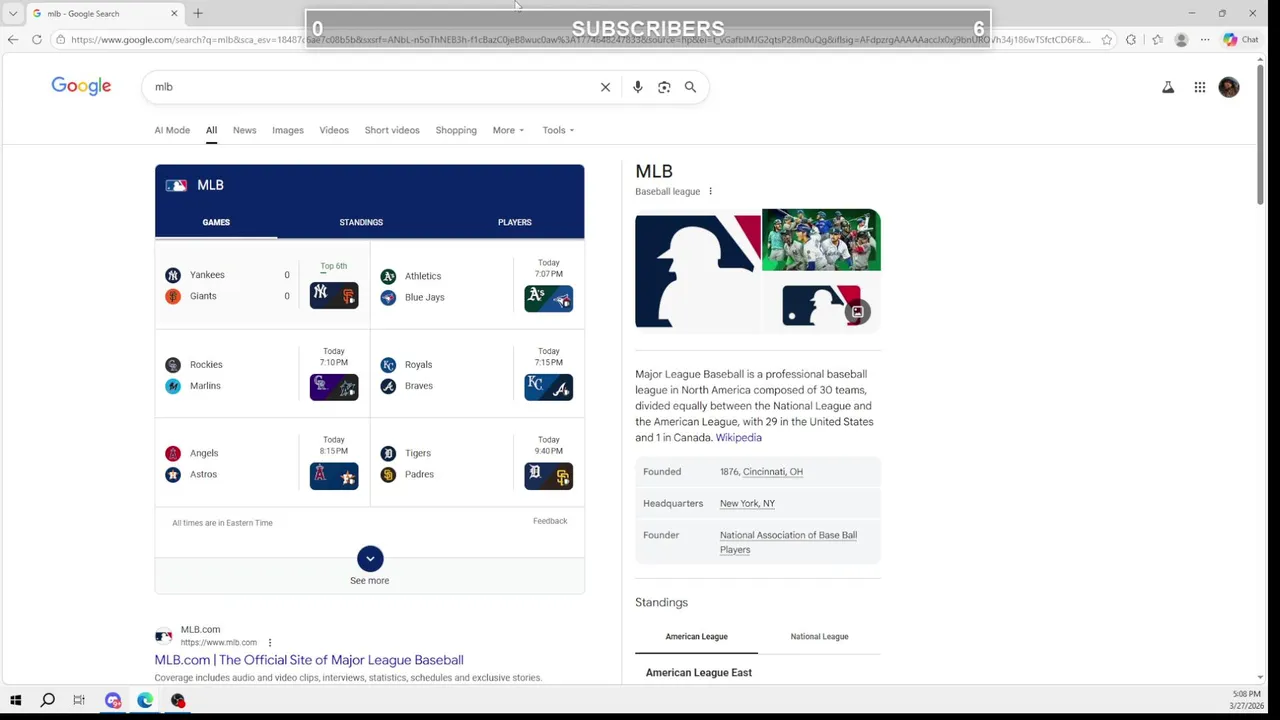The image size is (1280, 720).
Task: Open the browser tab list chevron
Action: click(x=12, y=14)
